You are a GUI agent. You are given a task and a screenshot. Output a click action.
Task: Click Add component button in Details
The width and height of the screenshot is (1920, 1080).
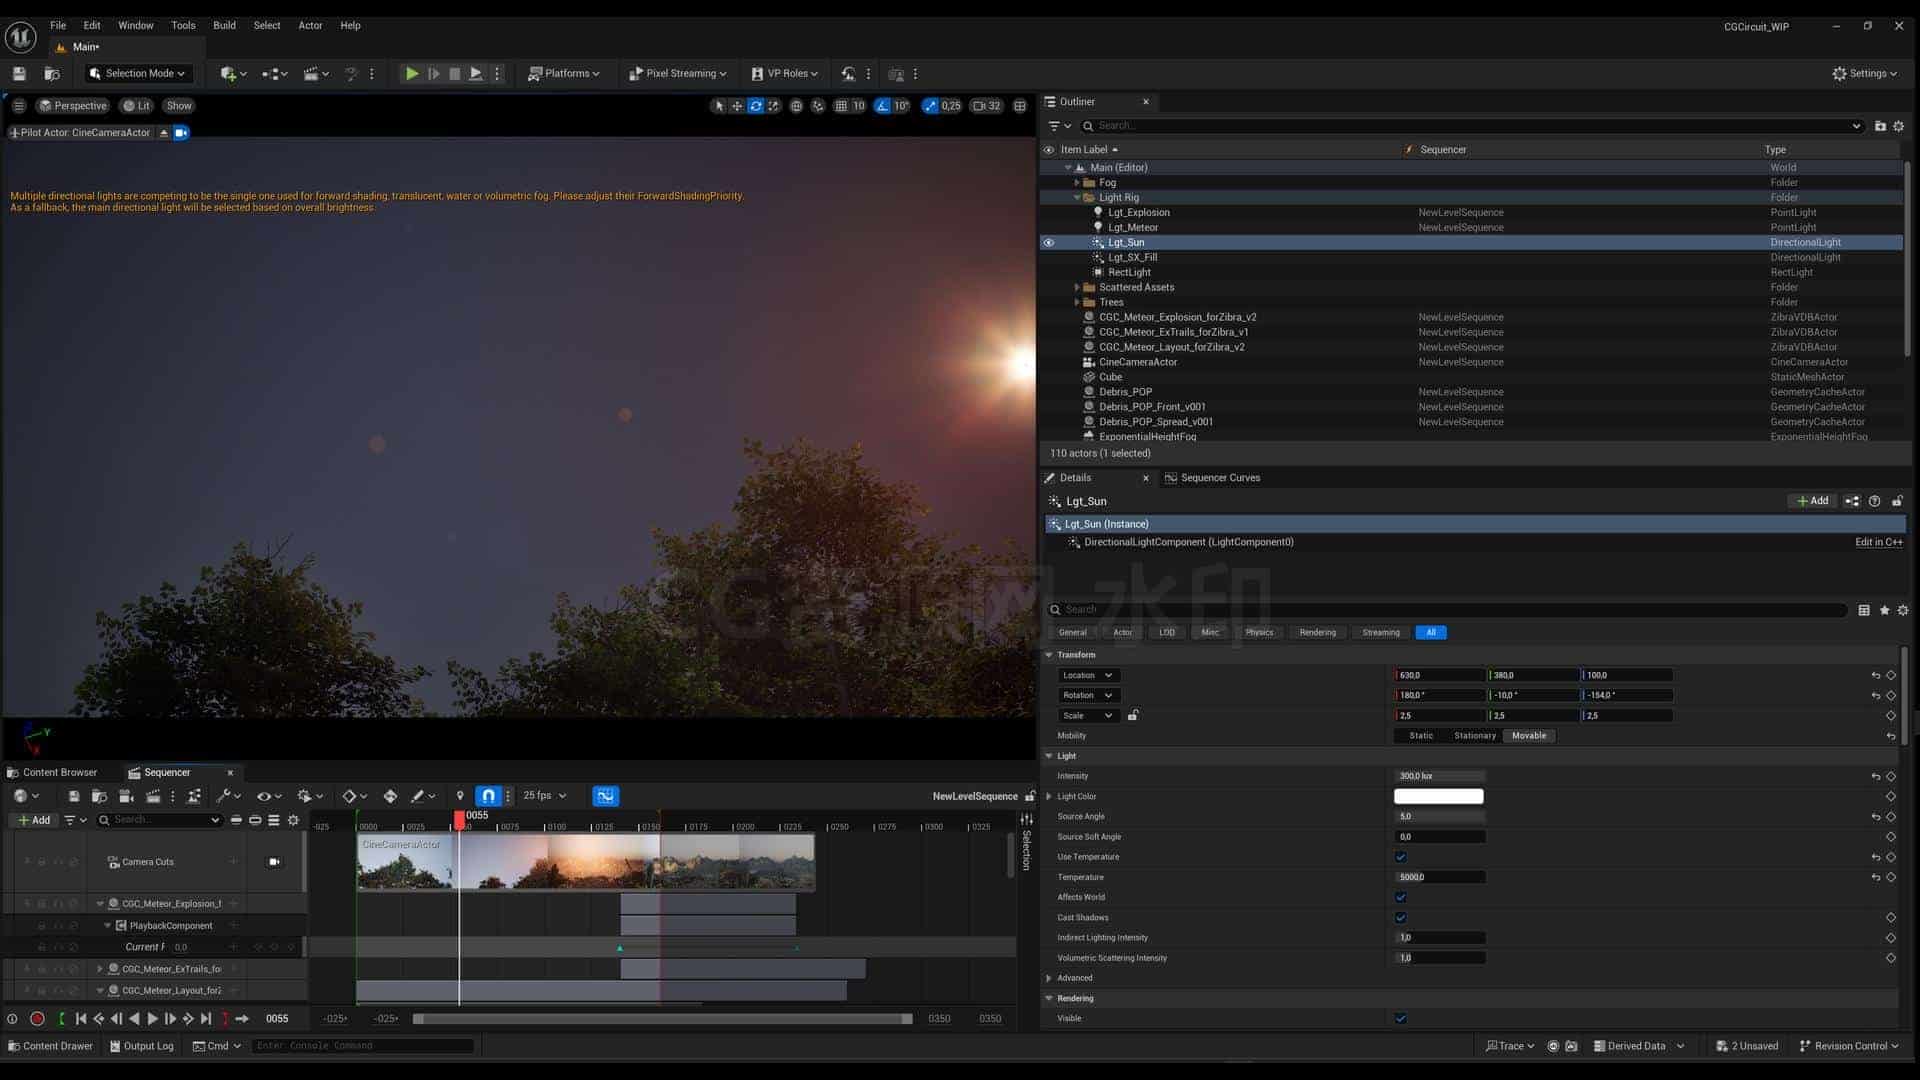1812,502
